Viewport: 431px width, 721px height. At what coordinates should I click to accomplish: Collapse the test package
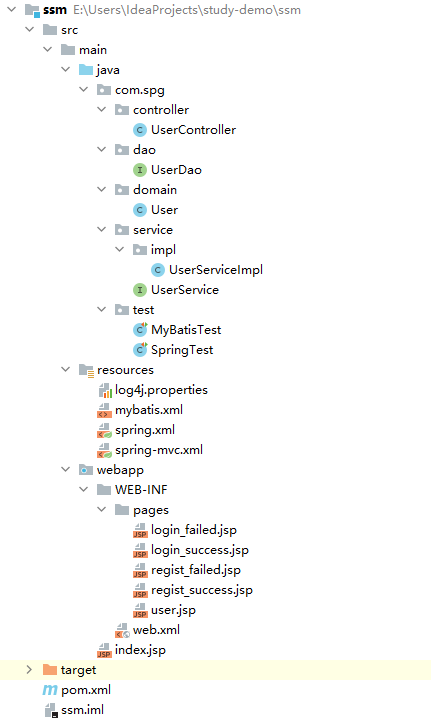click(x=102, y=309)
